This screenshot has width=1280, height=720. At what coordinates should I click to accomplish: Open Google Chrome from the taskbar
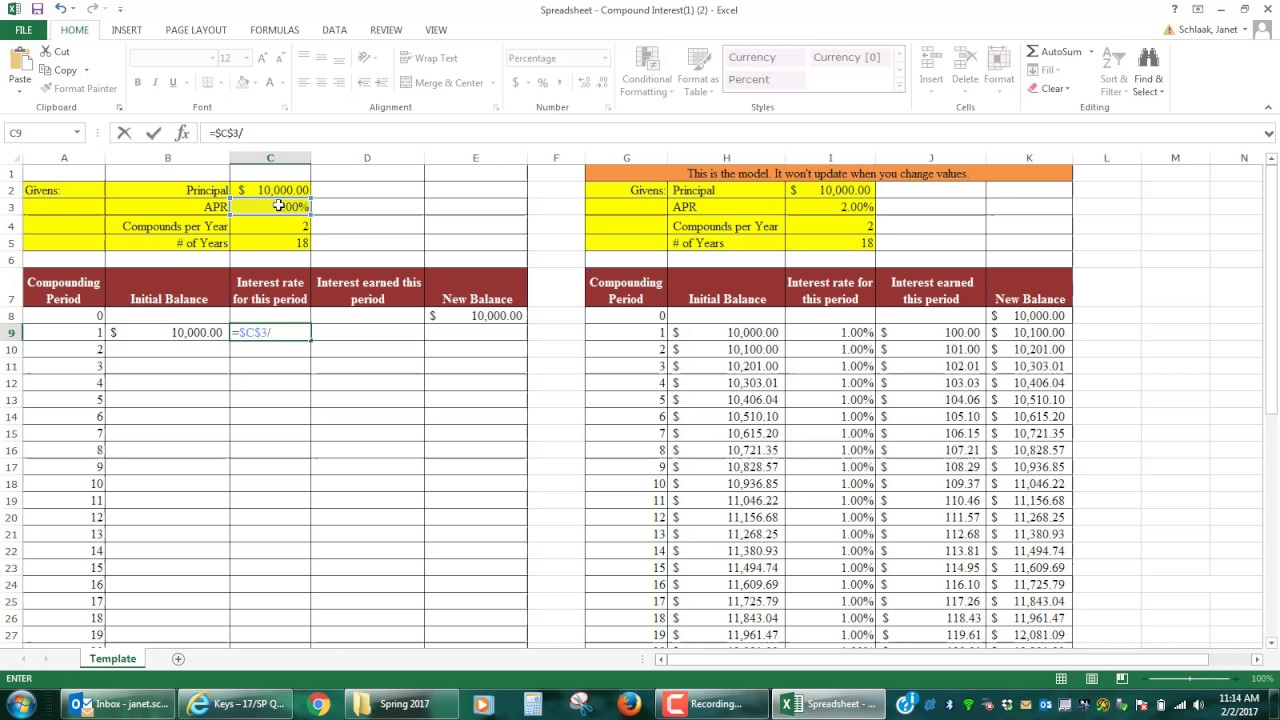click(x=318, y=704)
